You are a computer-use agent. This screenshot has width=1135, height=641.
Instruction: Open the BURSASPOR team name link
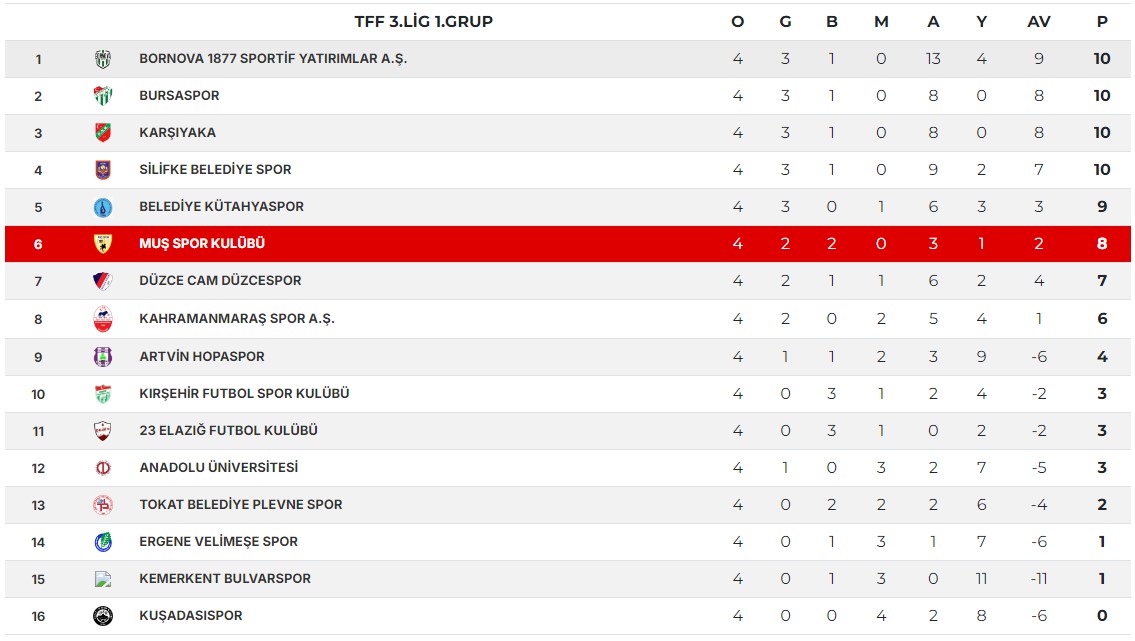click(x=179, y=95)
